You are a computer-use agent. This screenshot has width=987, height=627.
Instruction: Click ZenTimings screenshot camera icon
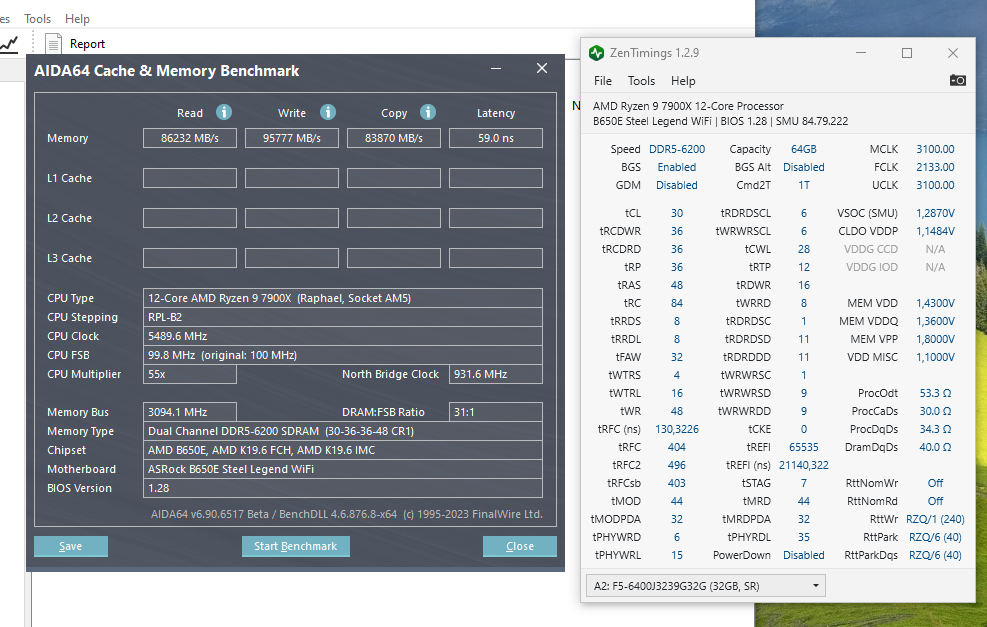point(957,80)
